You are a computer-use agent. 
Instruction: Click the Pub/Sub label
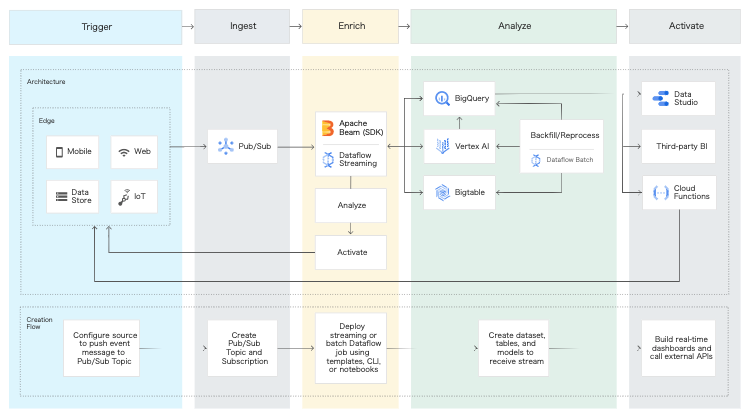click(x=255, y=146)
